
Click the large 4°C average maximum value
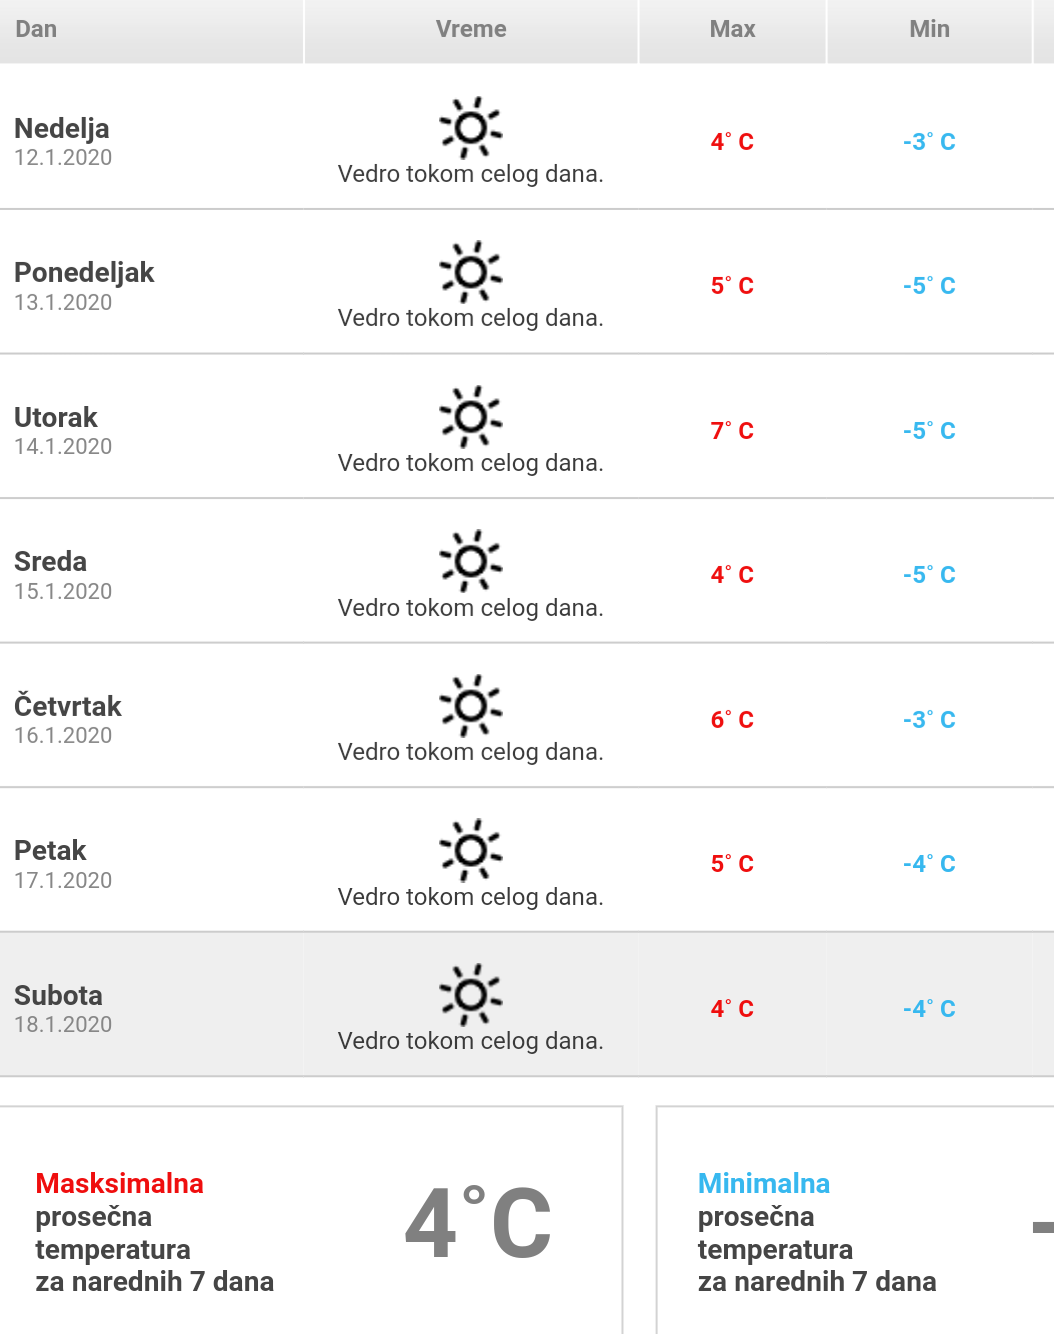click(478, 1223)
